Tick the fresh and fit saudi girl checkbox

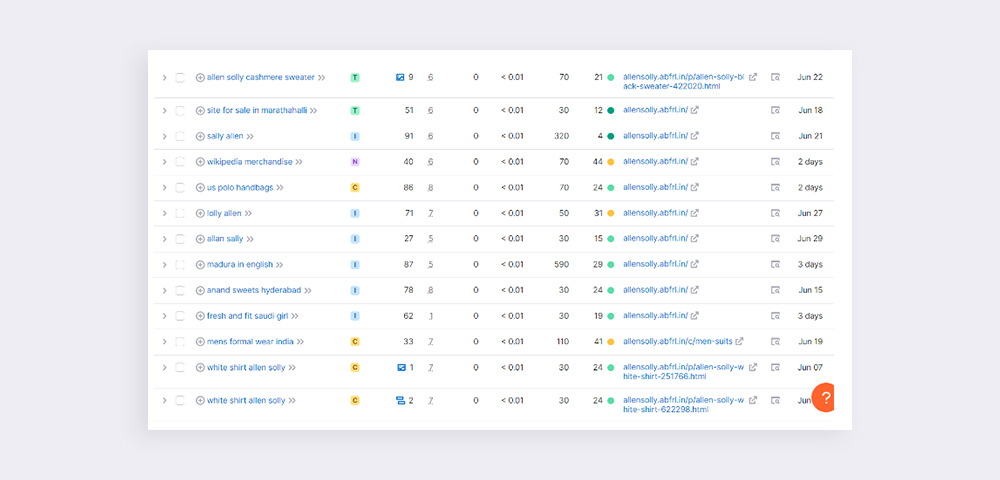(x=180, y=316)
